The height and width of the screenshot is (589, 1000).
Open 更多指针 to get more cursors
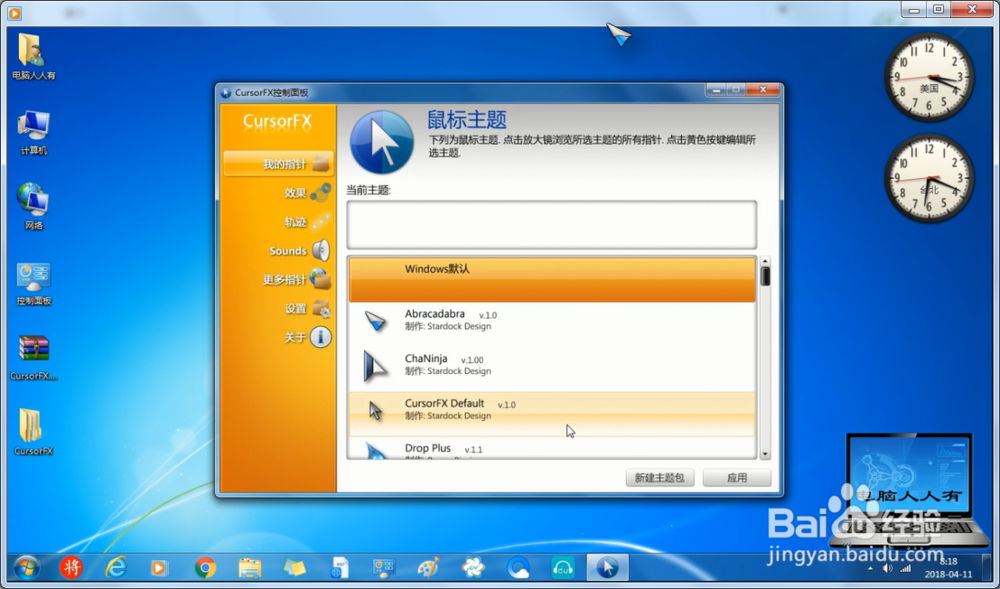tap(284, 279)
